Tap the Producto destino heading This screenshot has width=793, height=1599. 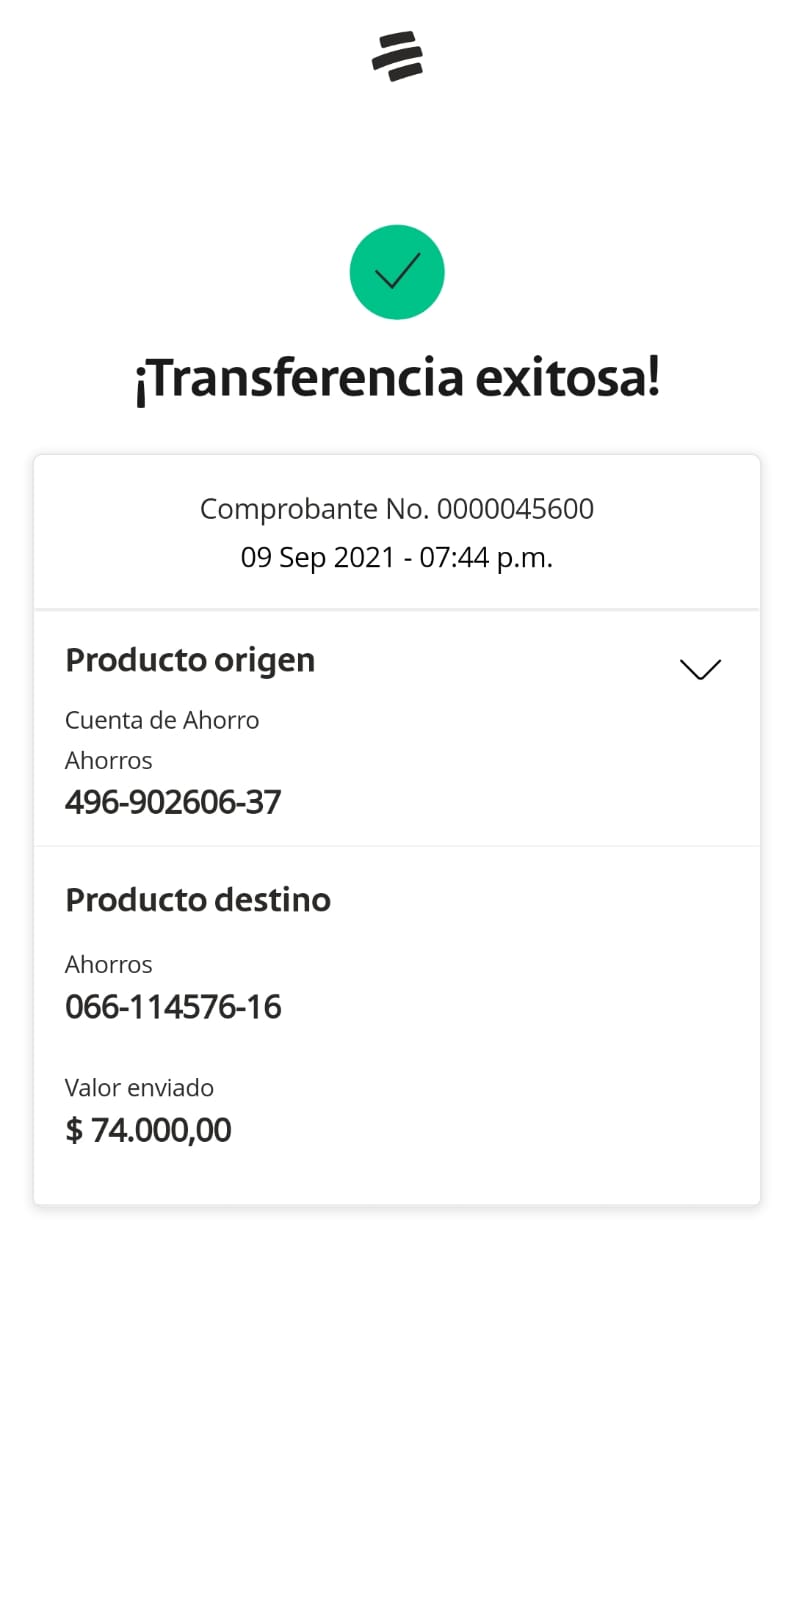[x=198, y=900]
